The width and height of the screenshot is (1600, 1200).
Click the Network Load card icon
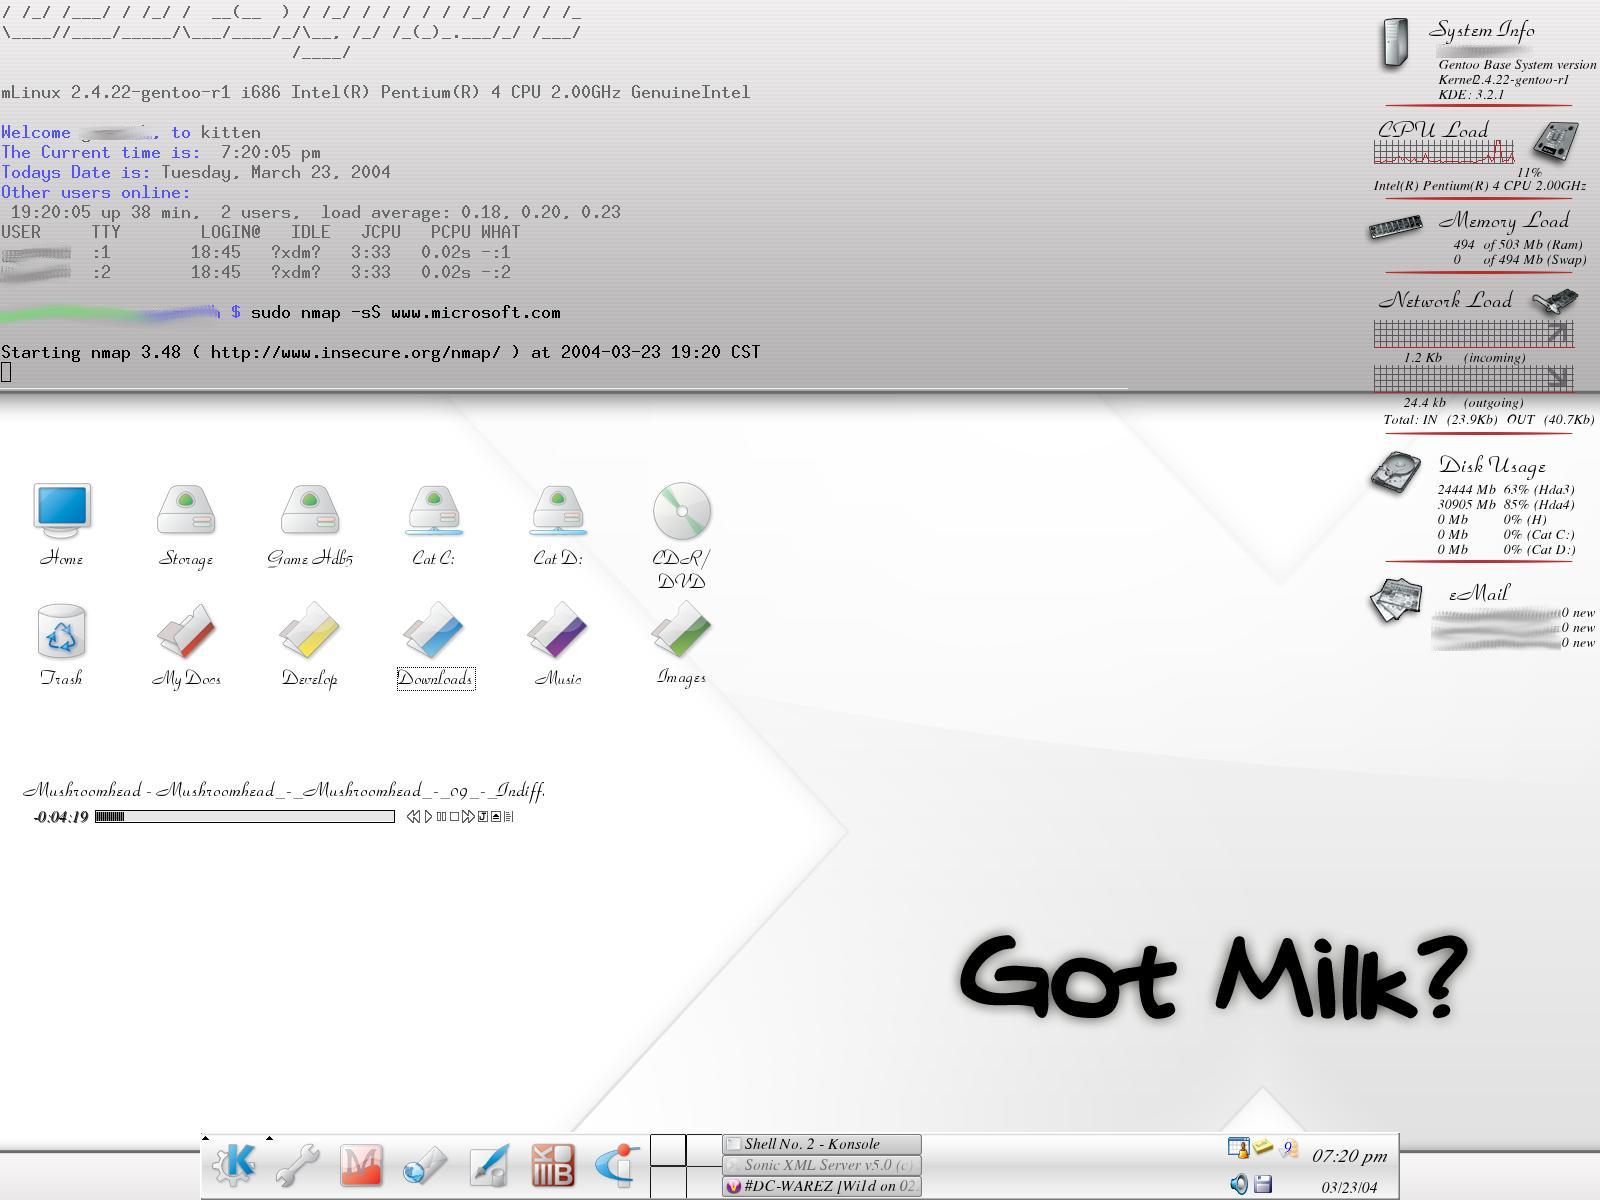coord(1555,302)
